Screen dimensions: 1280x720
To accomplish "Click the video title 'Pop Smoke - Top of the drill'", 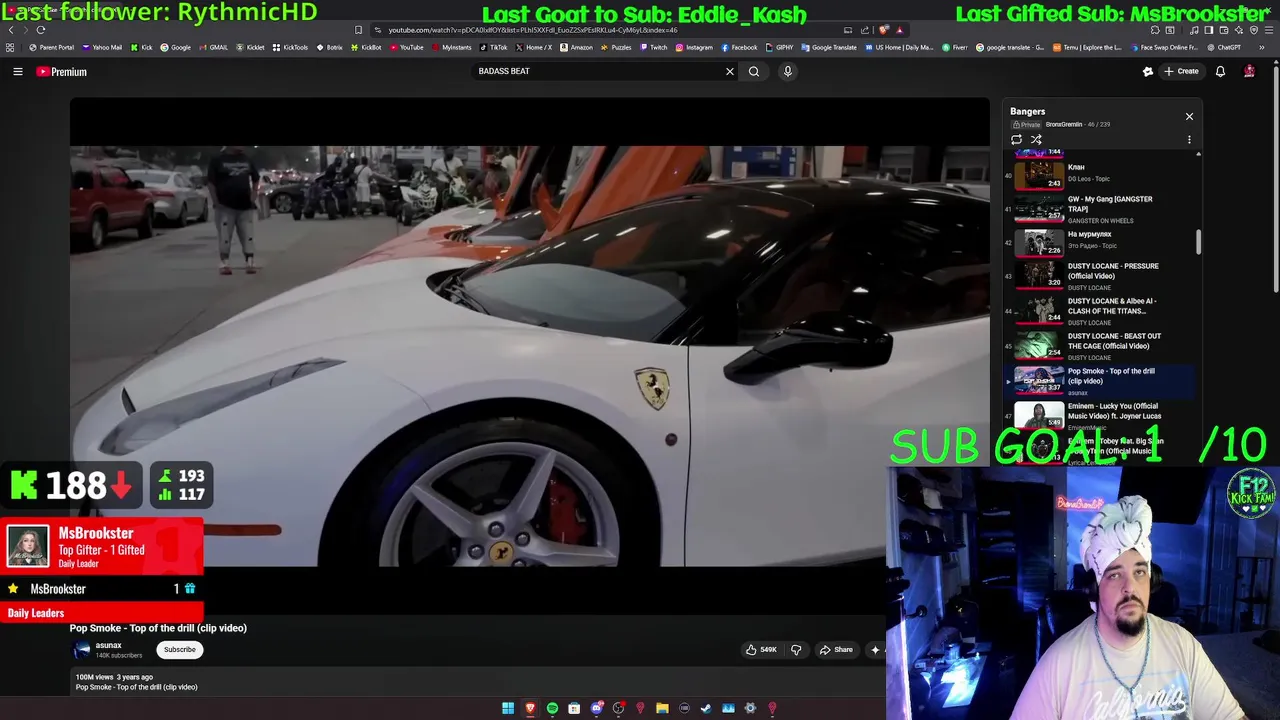I will pyautogui.click(x=158, y=628).
